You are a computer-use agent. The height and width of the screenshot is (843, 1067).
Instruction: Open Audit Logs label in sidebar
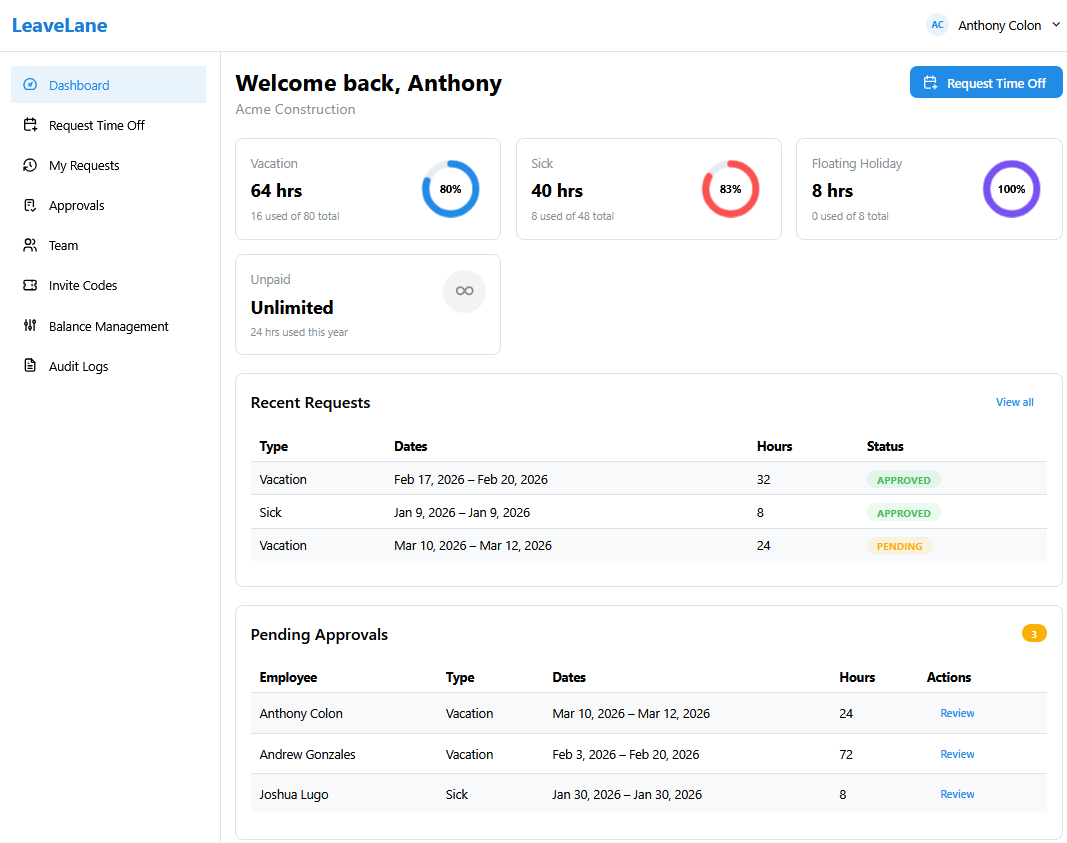point(78,366)
